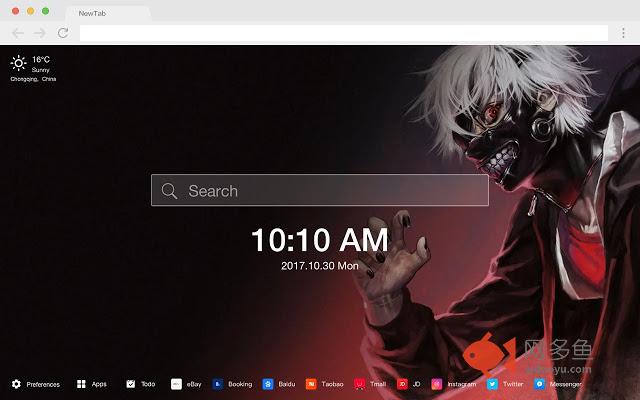Click the search magnifier icon
This screenshot has width=640, height=400.
169,191
